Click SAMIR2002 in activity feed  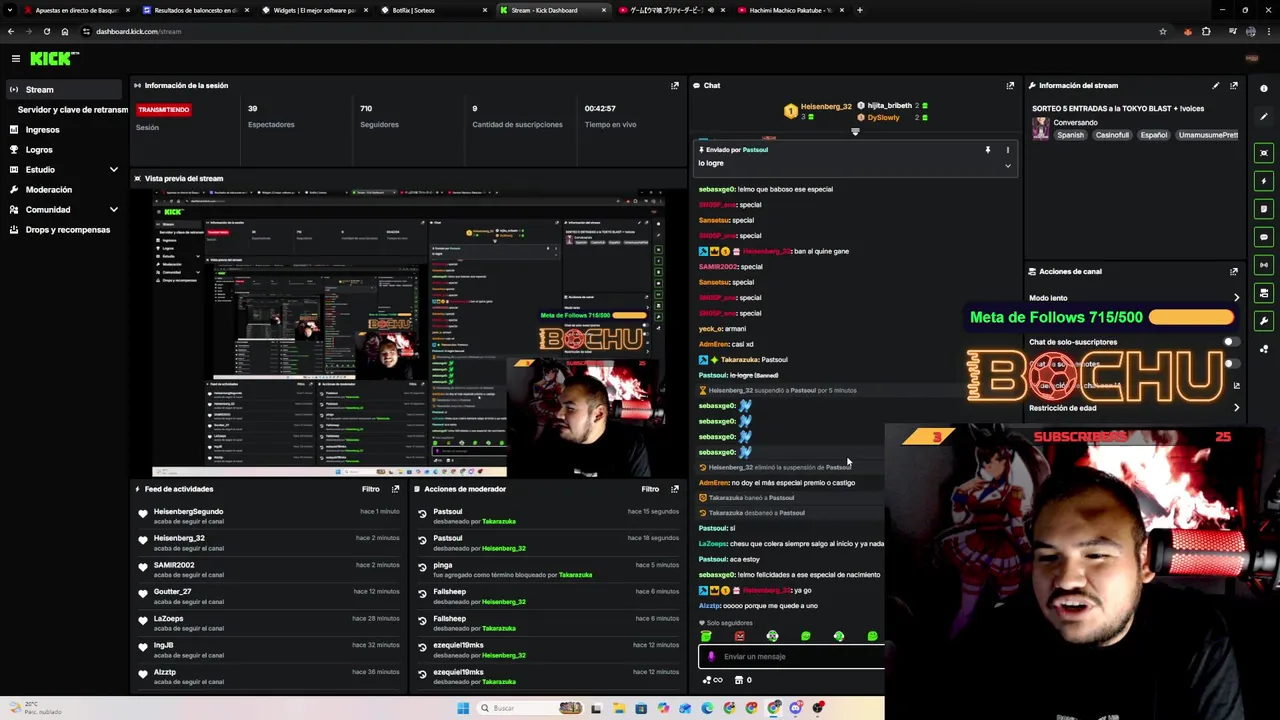174,565
